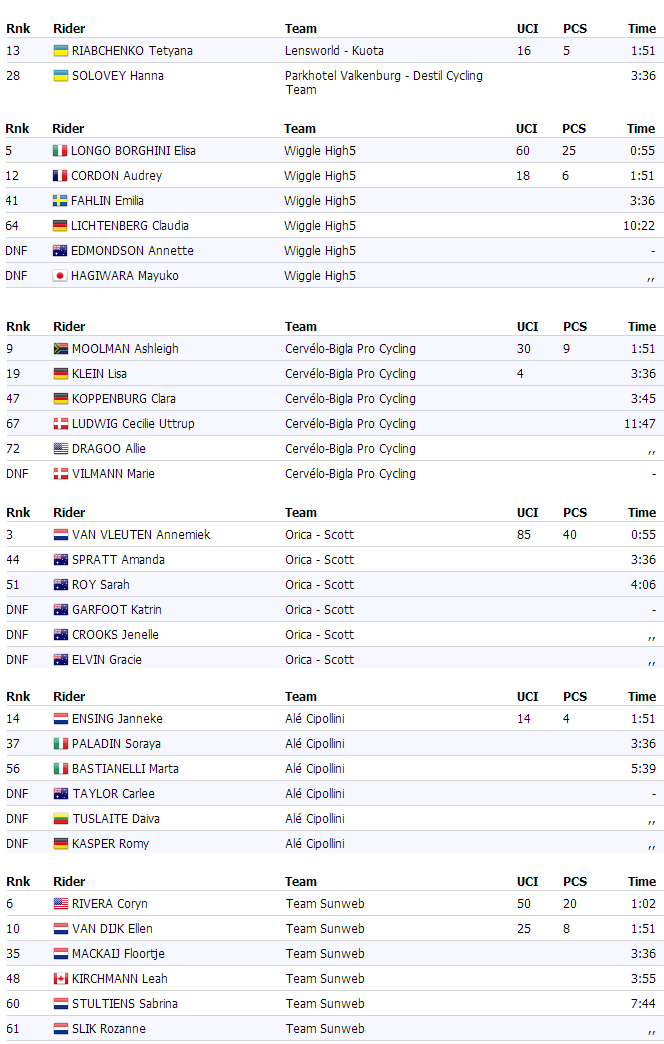This screenshot has width=664, height=1044.
Task: Click the Swedish flag beside FAHLIN Emilia
Action: coord(60,201)
